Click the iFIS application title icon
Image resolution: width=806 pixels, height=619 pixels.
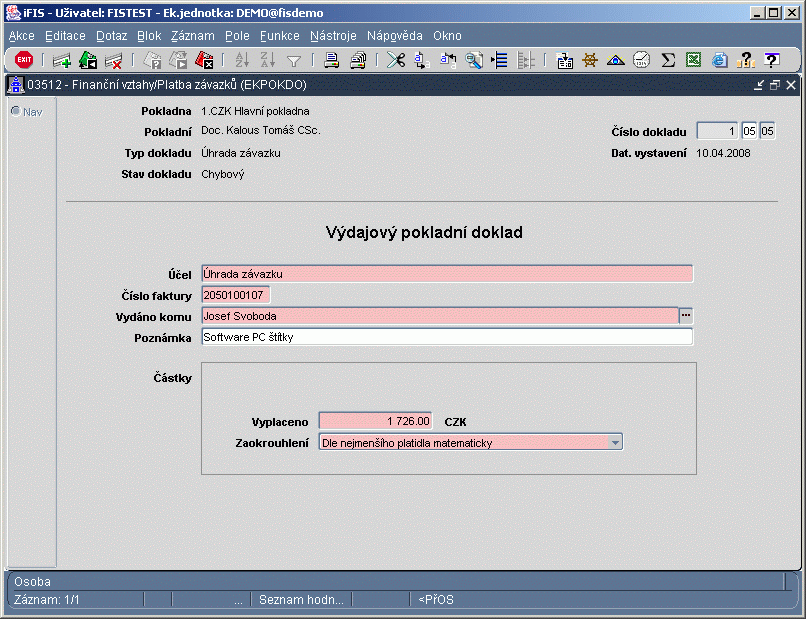pos(13,12)
